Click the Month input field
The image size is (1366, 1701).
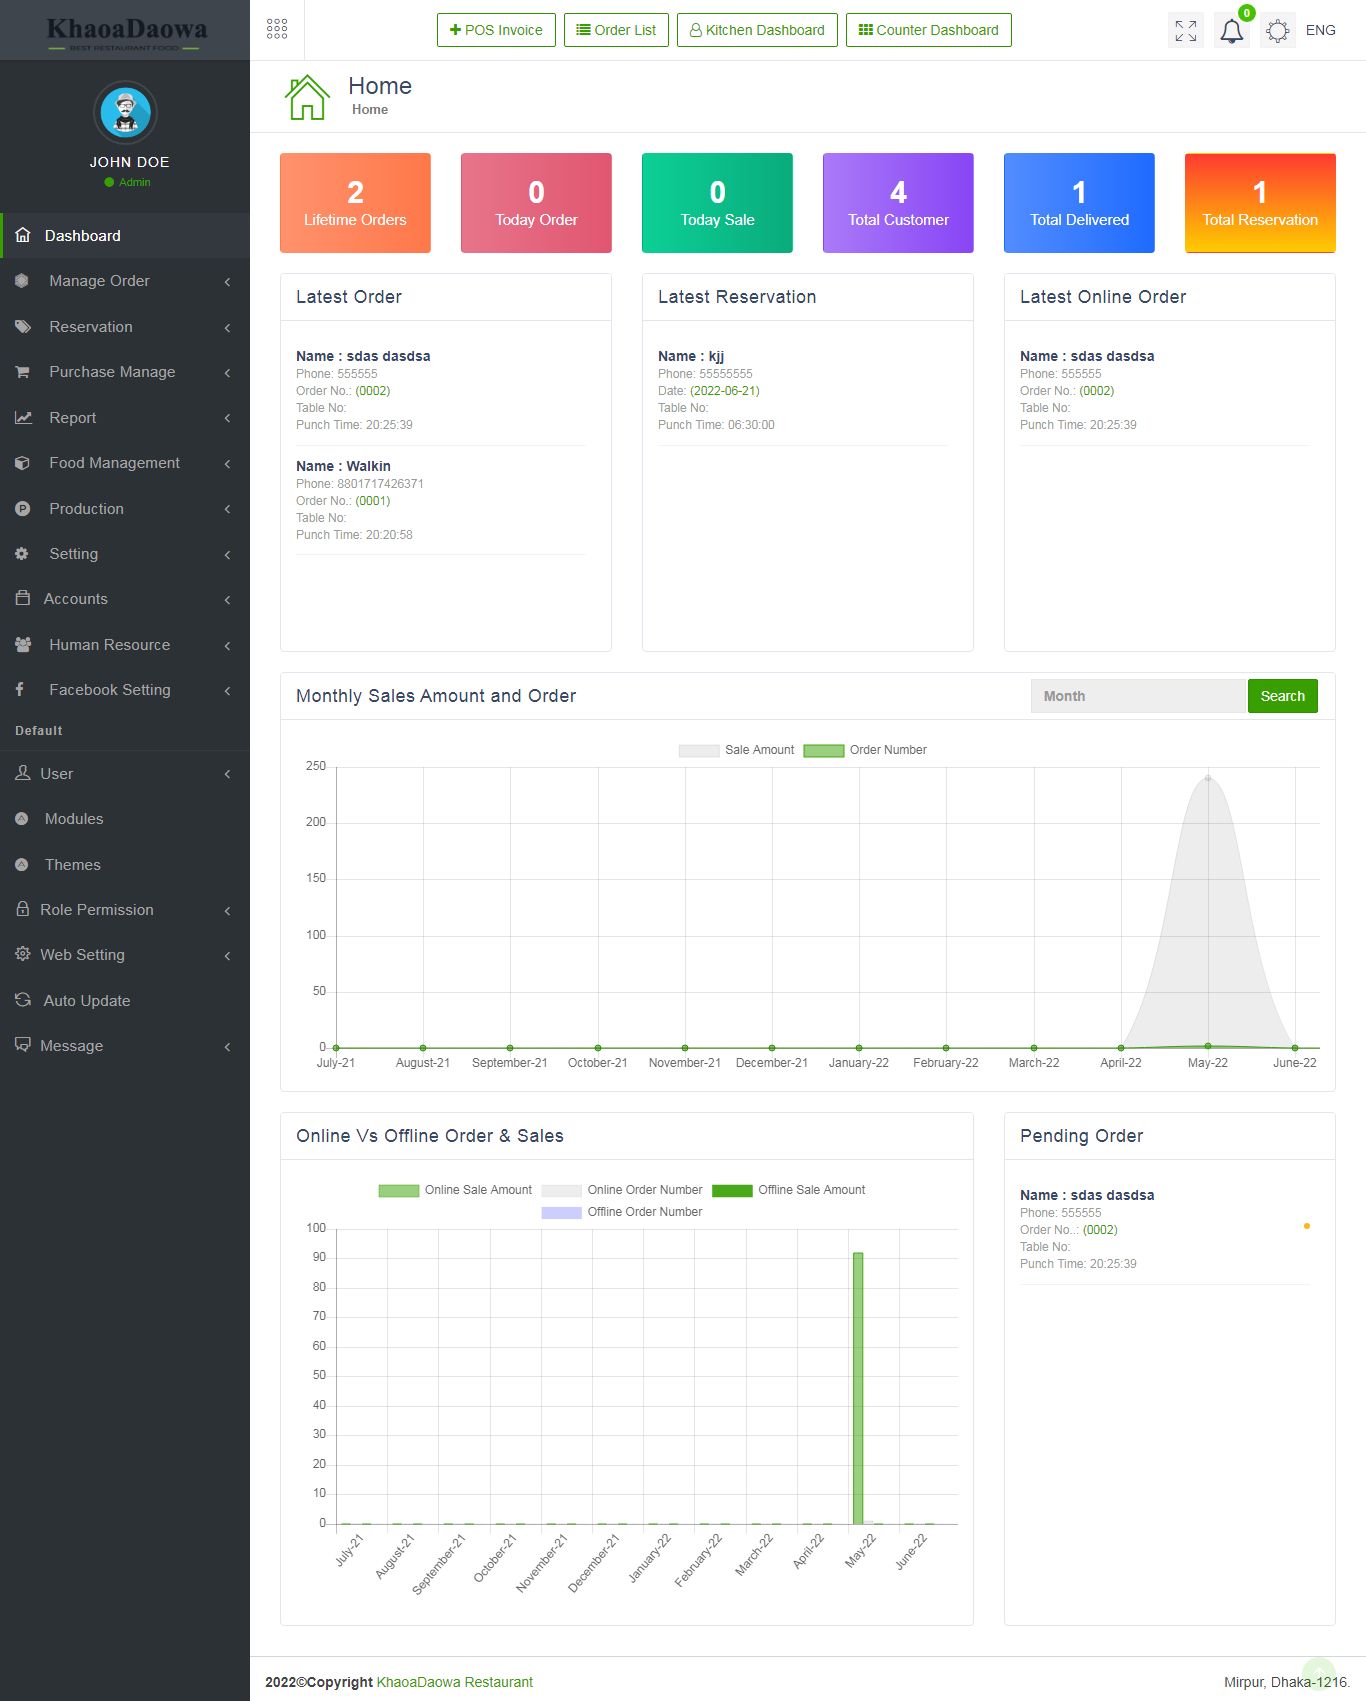coord(1138,696)
